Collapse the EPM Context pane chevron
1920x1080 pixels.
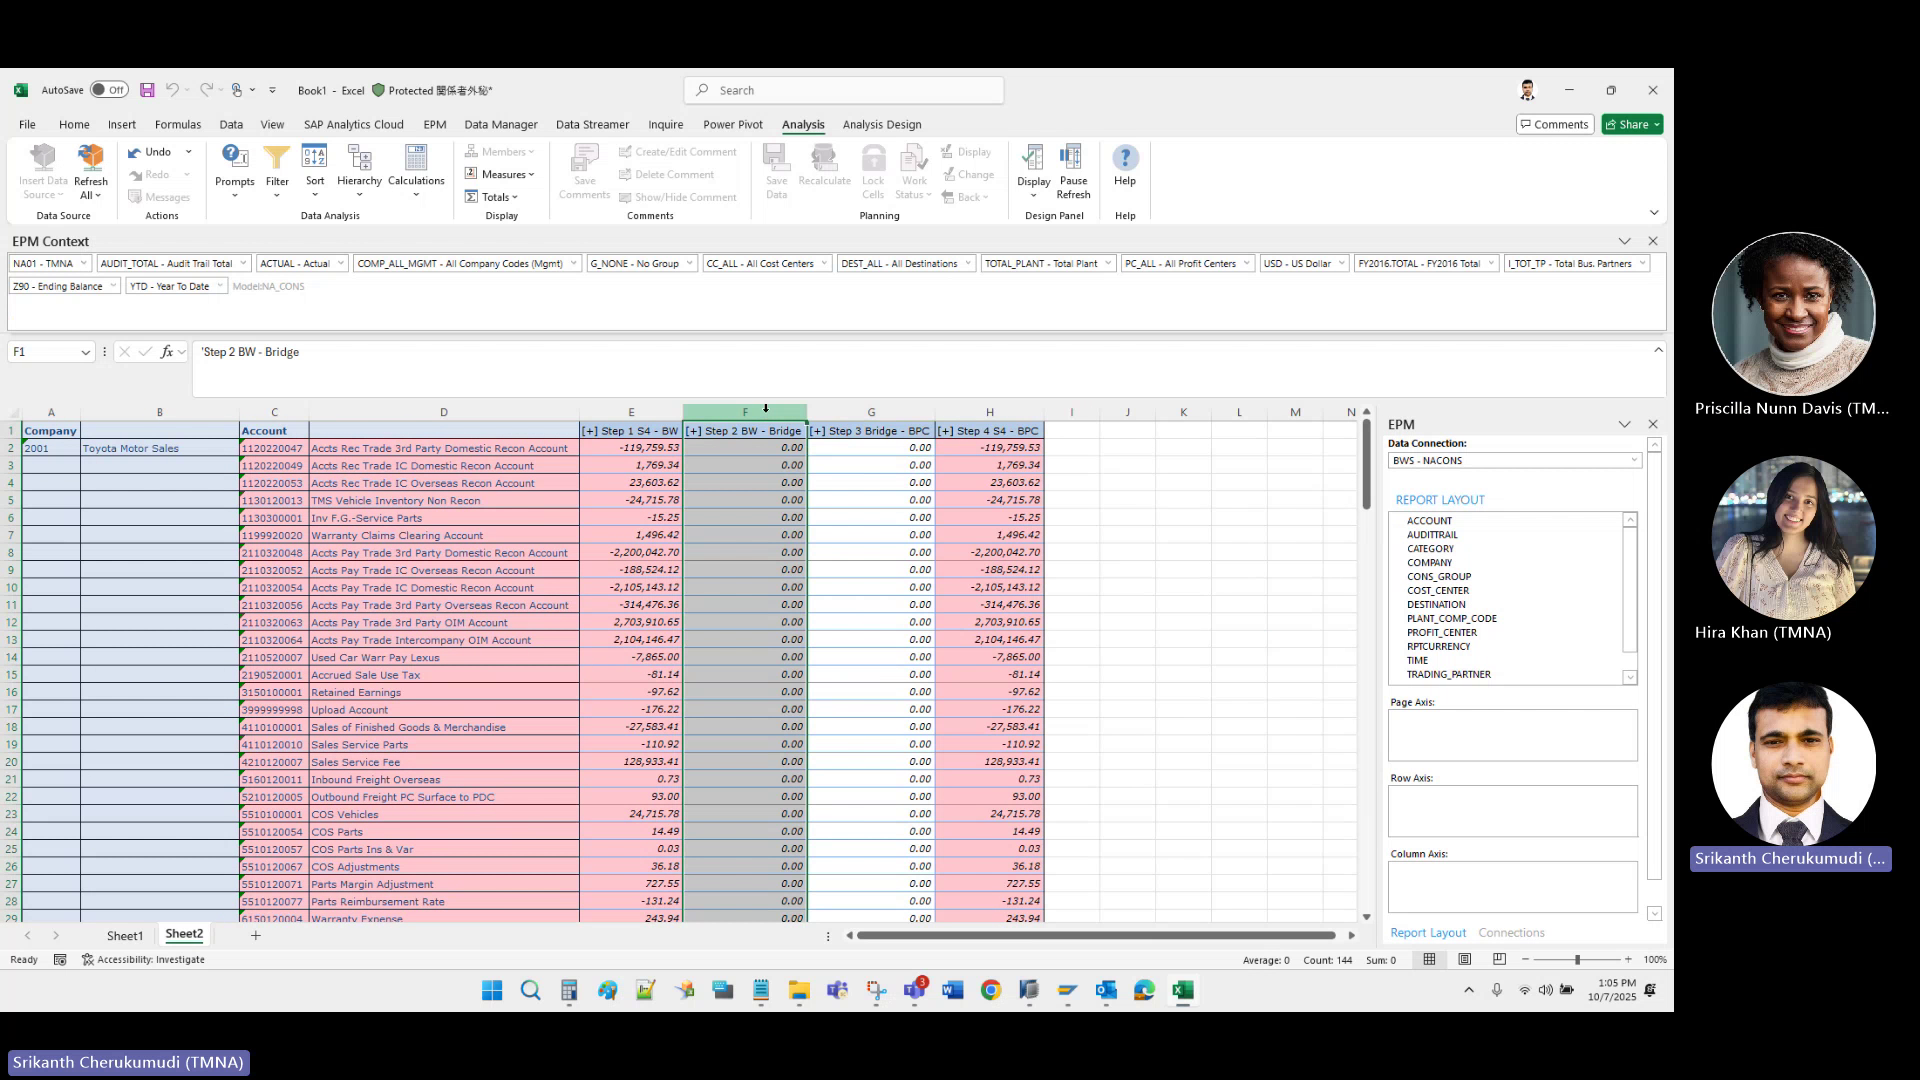click(x=1624, y=241)
